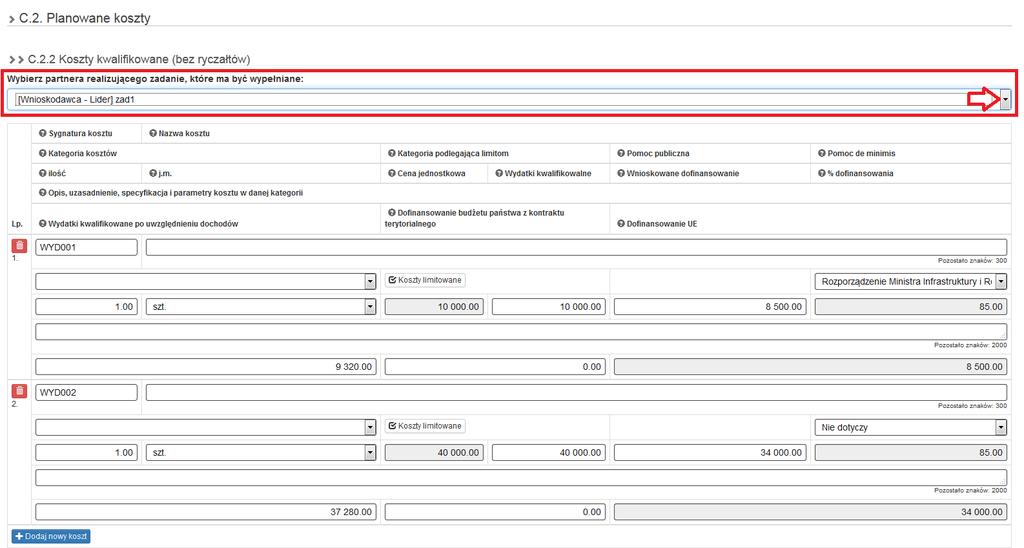Screen dimensions: 1024x548
Task: Click EU funding field 34 000.00 greyed
Action: tap(810, 512)
